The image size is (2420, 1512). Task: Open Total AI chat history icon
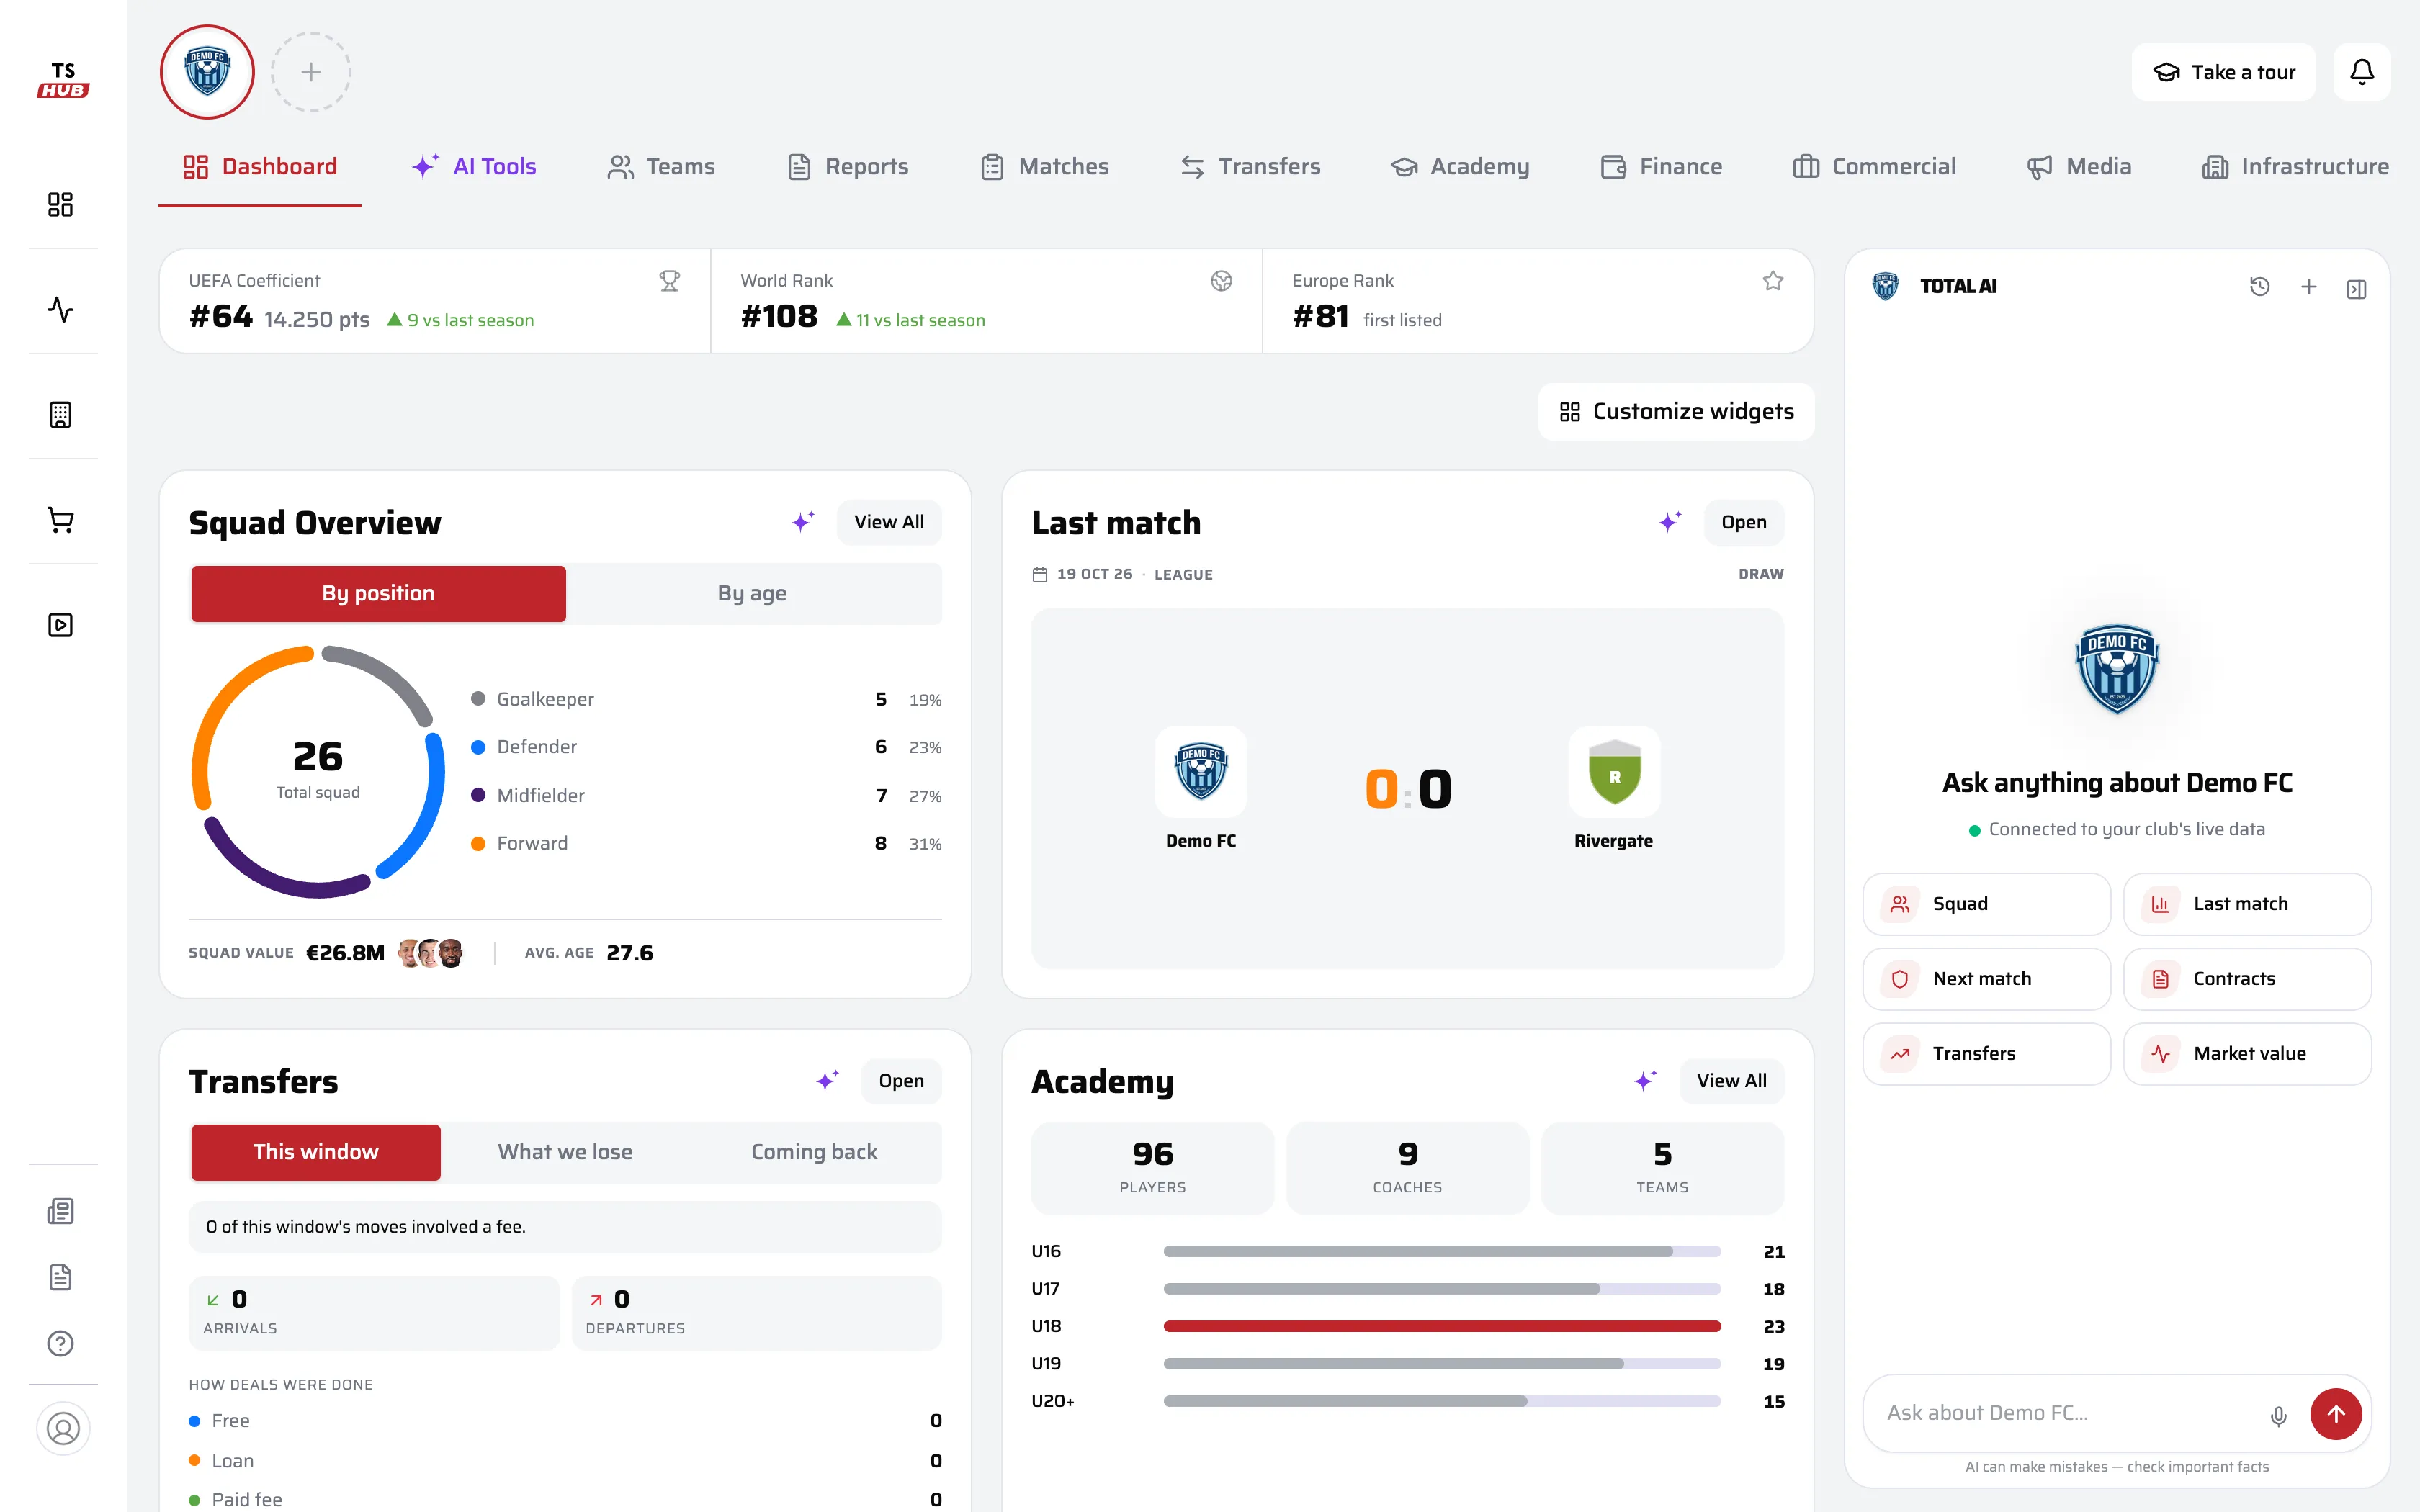2259,287
